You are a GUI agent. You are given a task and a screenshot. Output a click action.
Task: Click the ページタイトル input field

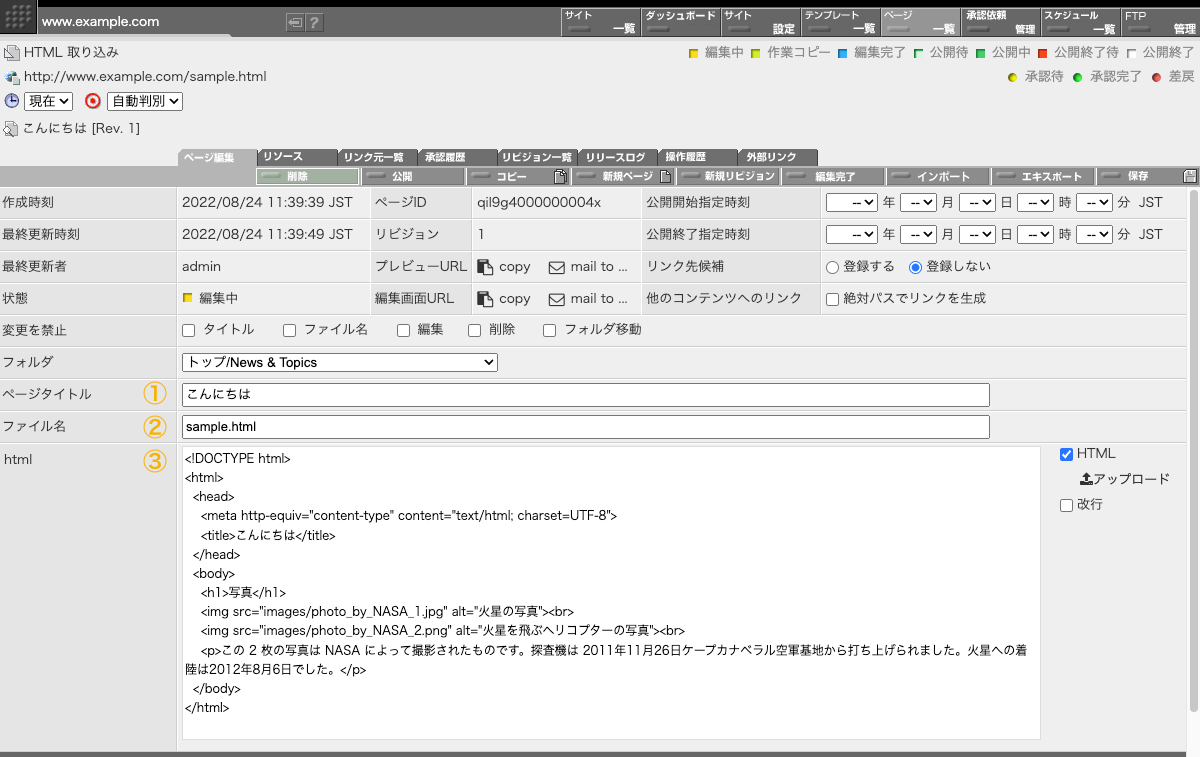[x=586, y=394]
